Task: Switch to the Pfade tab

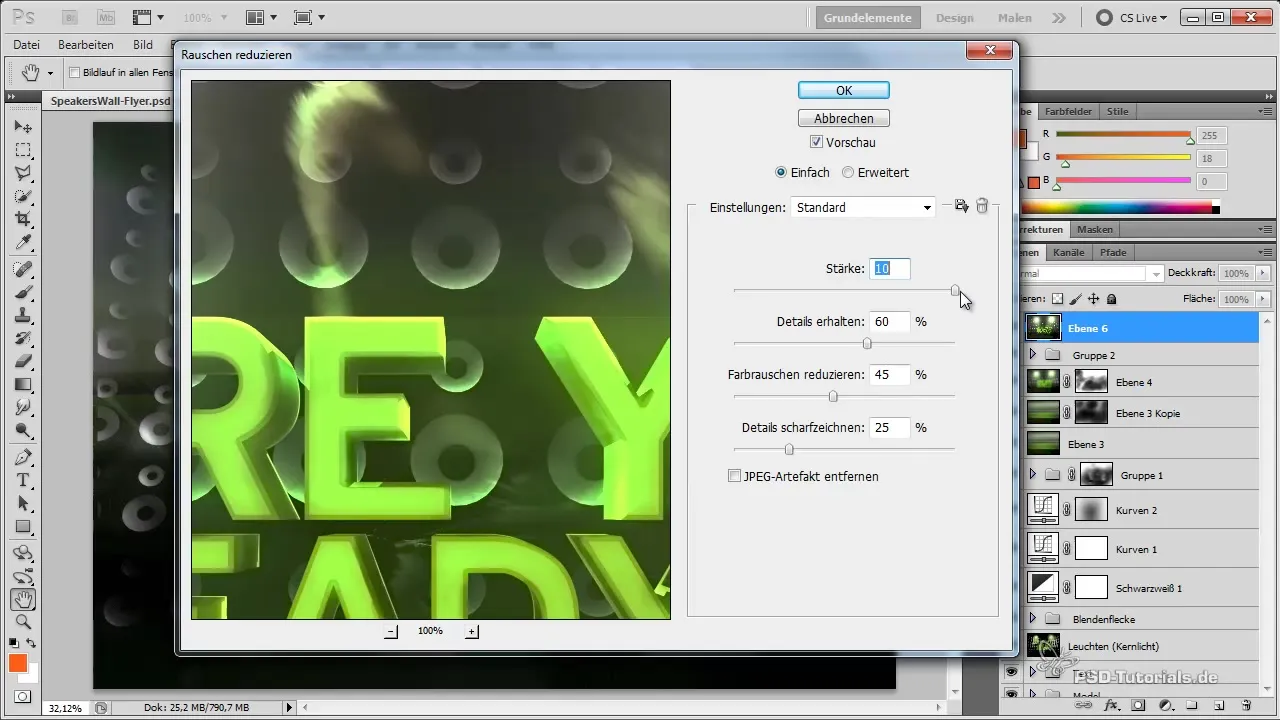Action: [1113, 252]
